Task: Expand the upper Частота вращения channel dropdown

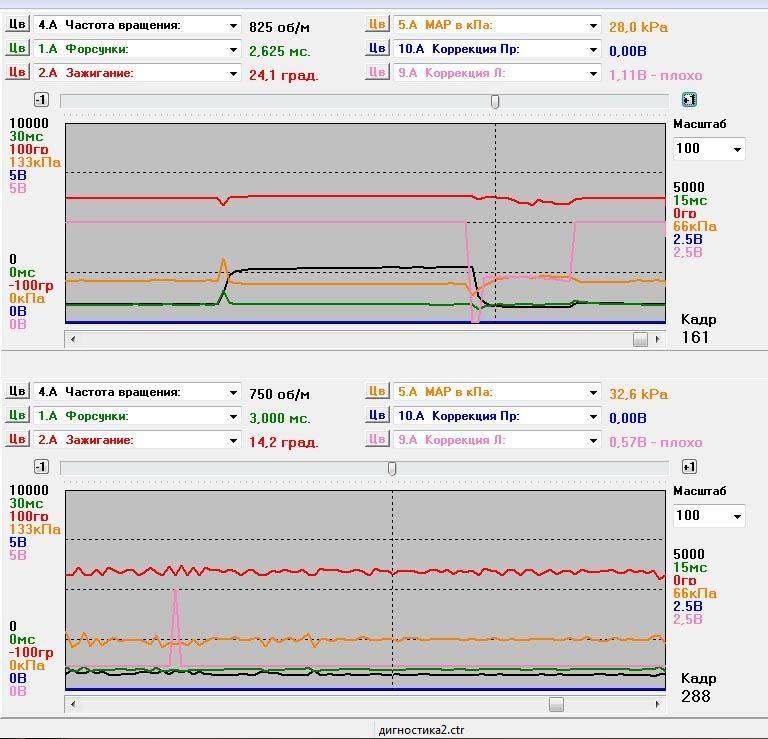Action: pyautogui.click(x=233, y=25)
